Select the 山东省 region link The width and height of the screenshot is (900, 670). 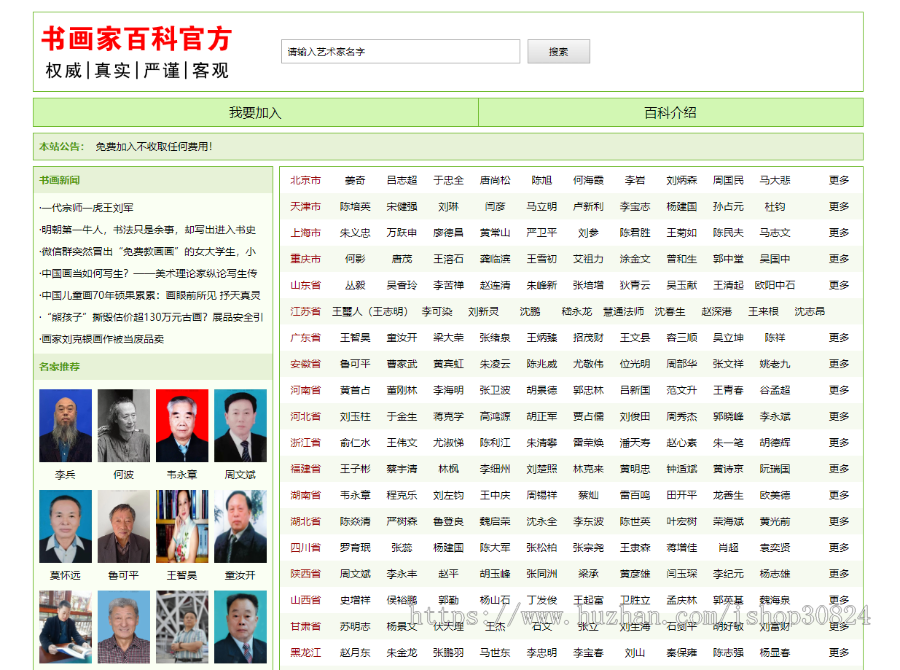point(305,285)
